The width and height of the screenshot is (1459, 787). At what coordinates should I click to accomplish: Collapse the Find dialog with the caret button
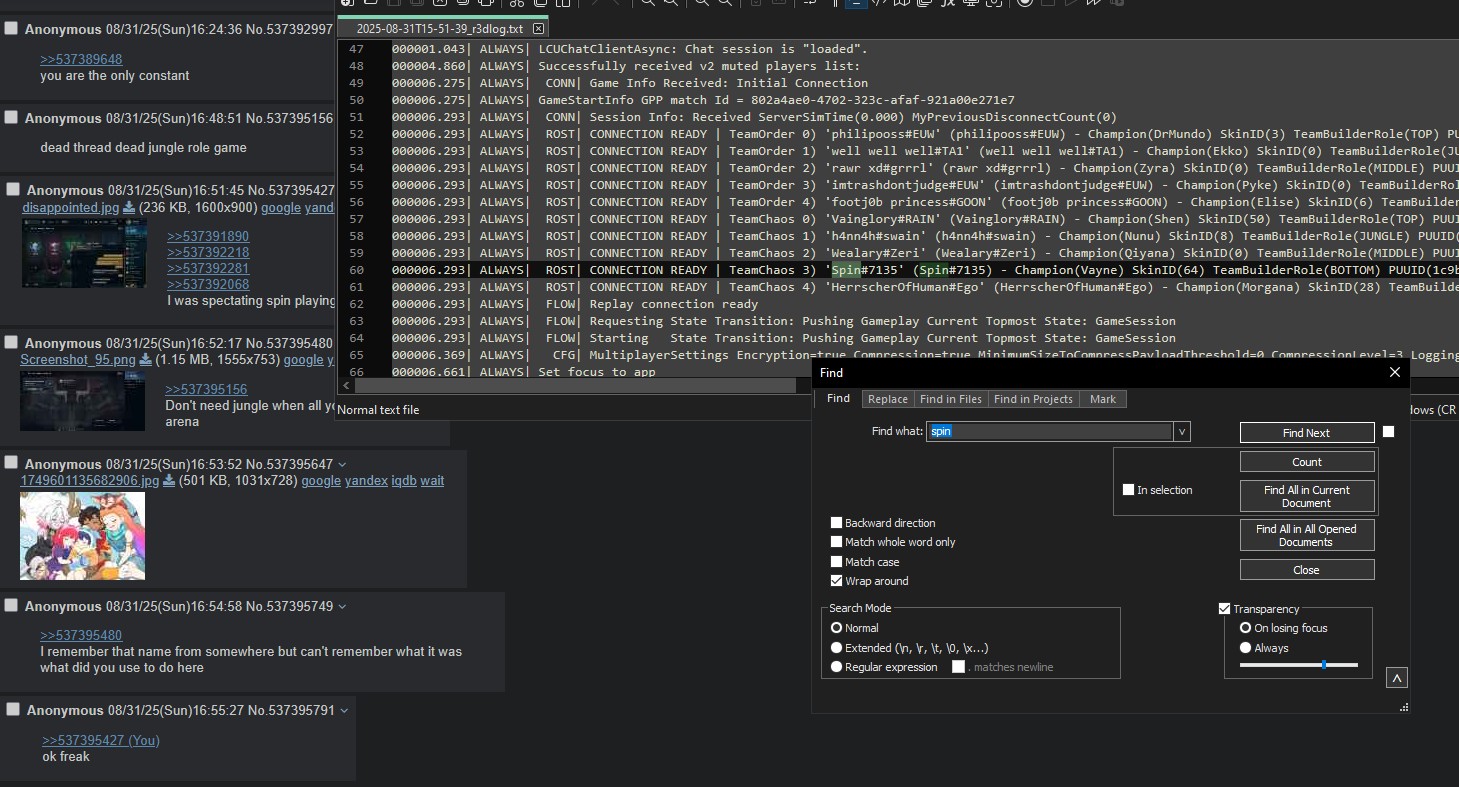coord(1397,678)
